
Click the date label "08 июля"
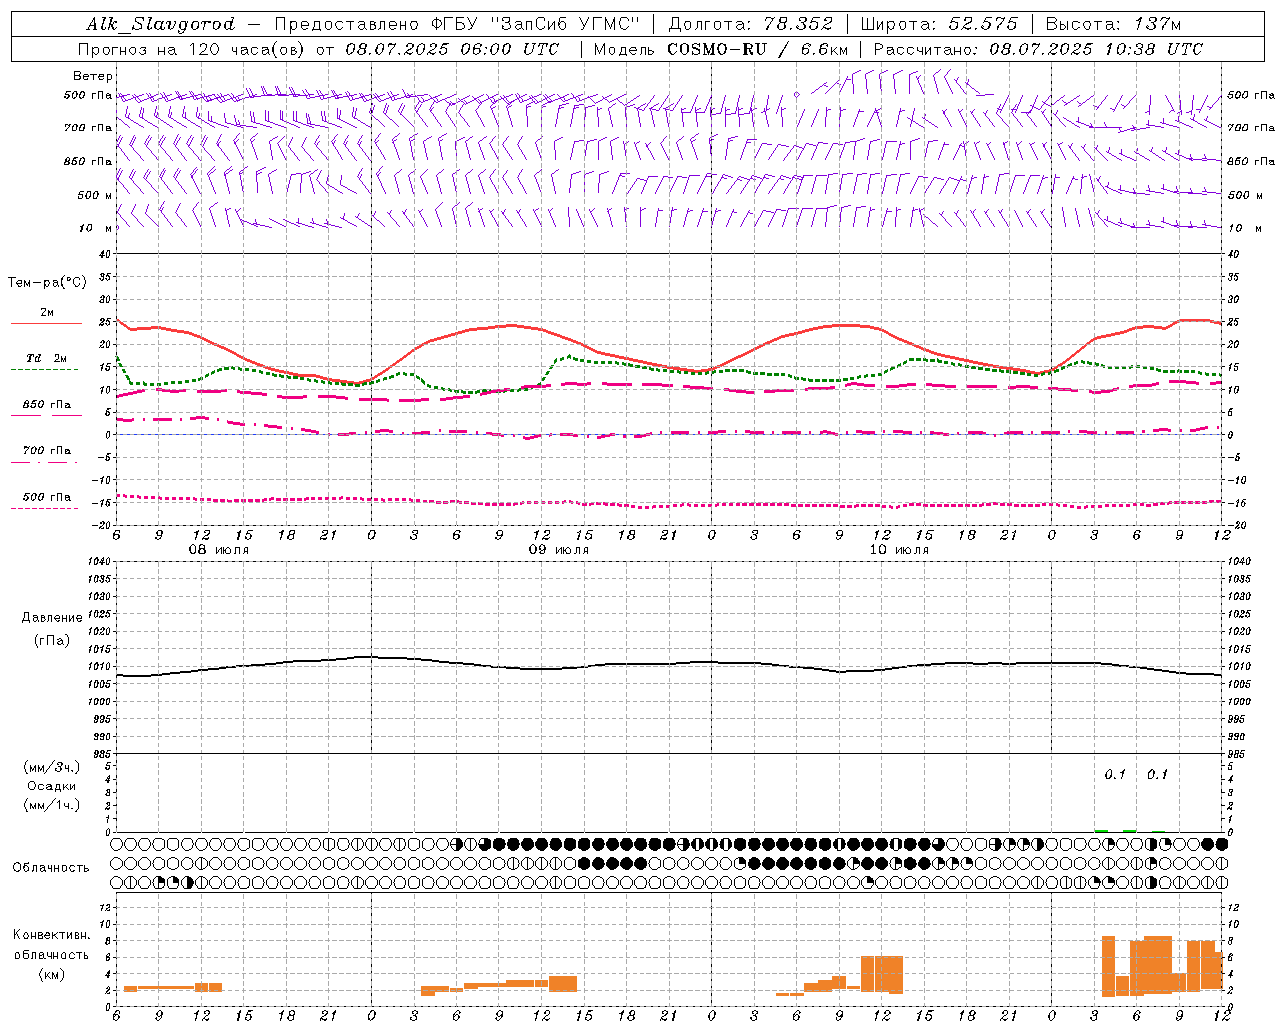coord(219,550)
